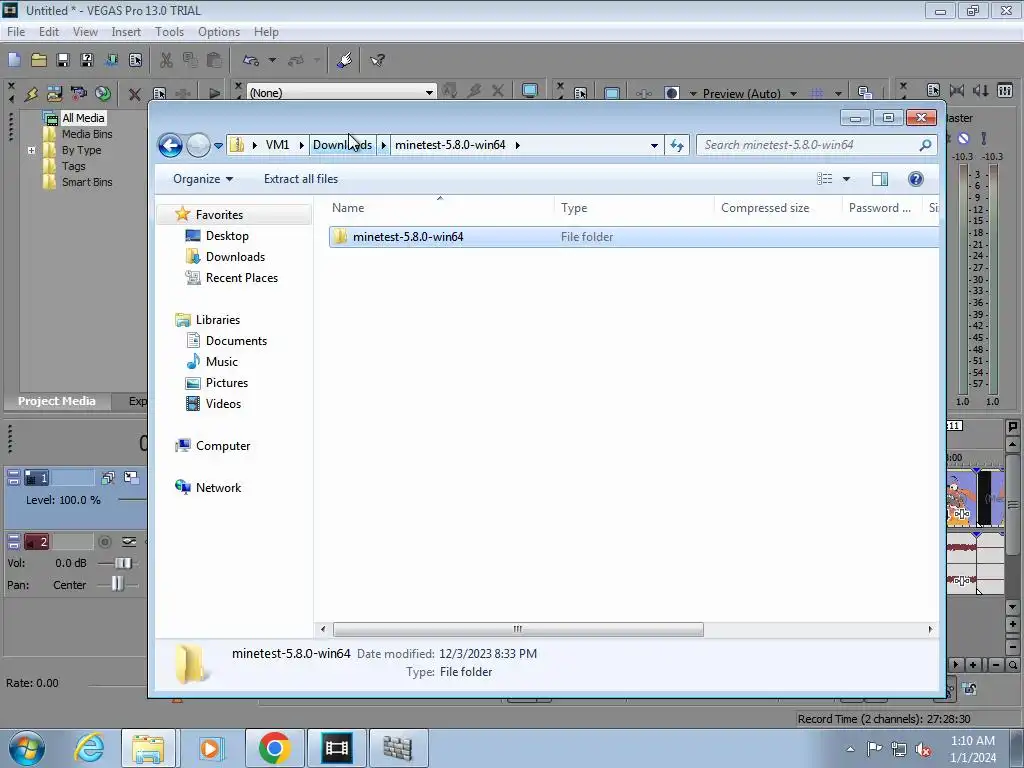
Task: Open Downloads in Explorer Favorites
Action: pos(235,257)
